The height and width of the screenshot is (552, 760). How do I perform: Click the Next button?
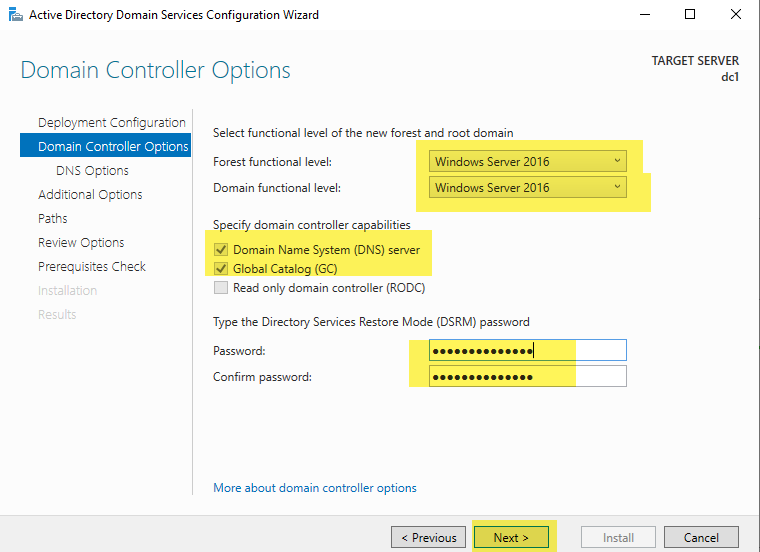[511, 537]
